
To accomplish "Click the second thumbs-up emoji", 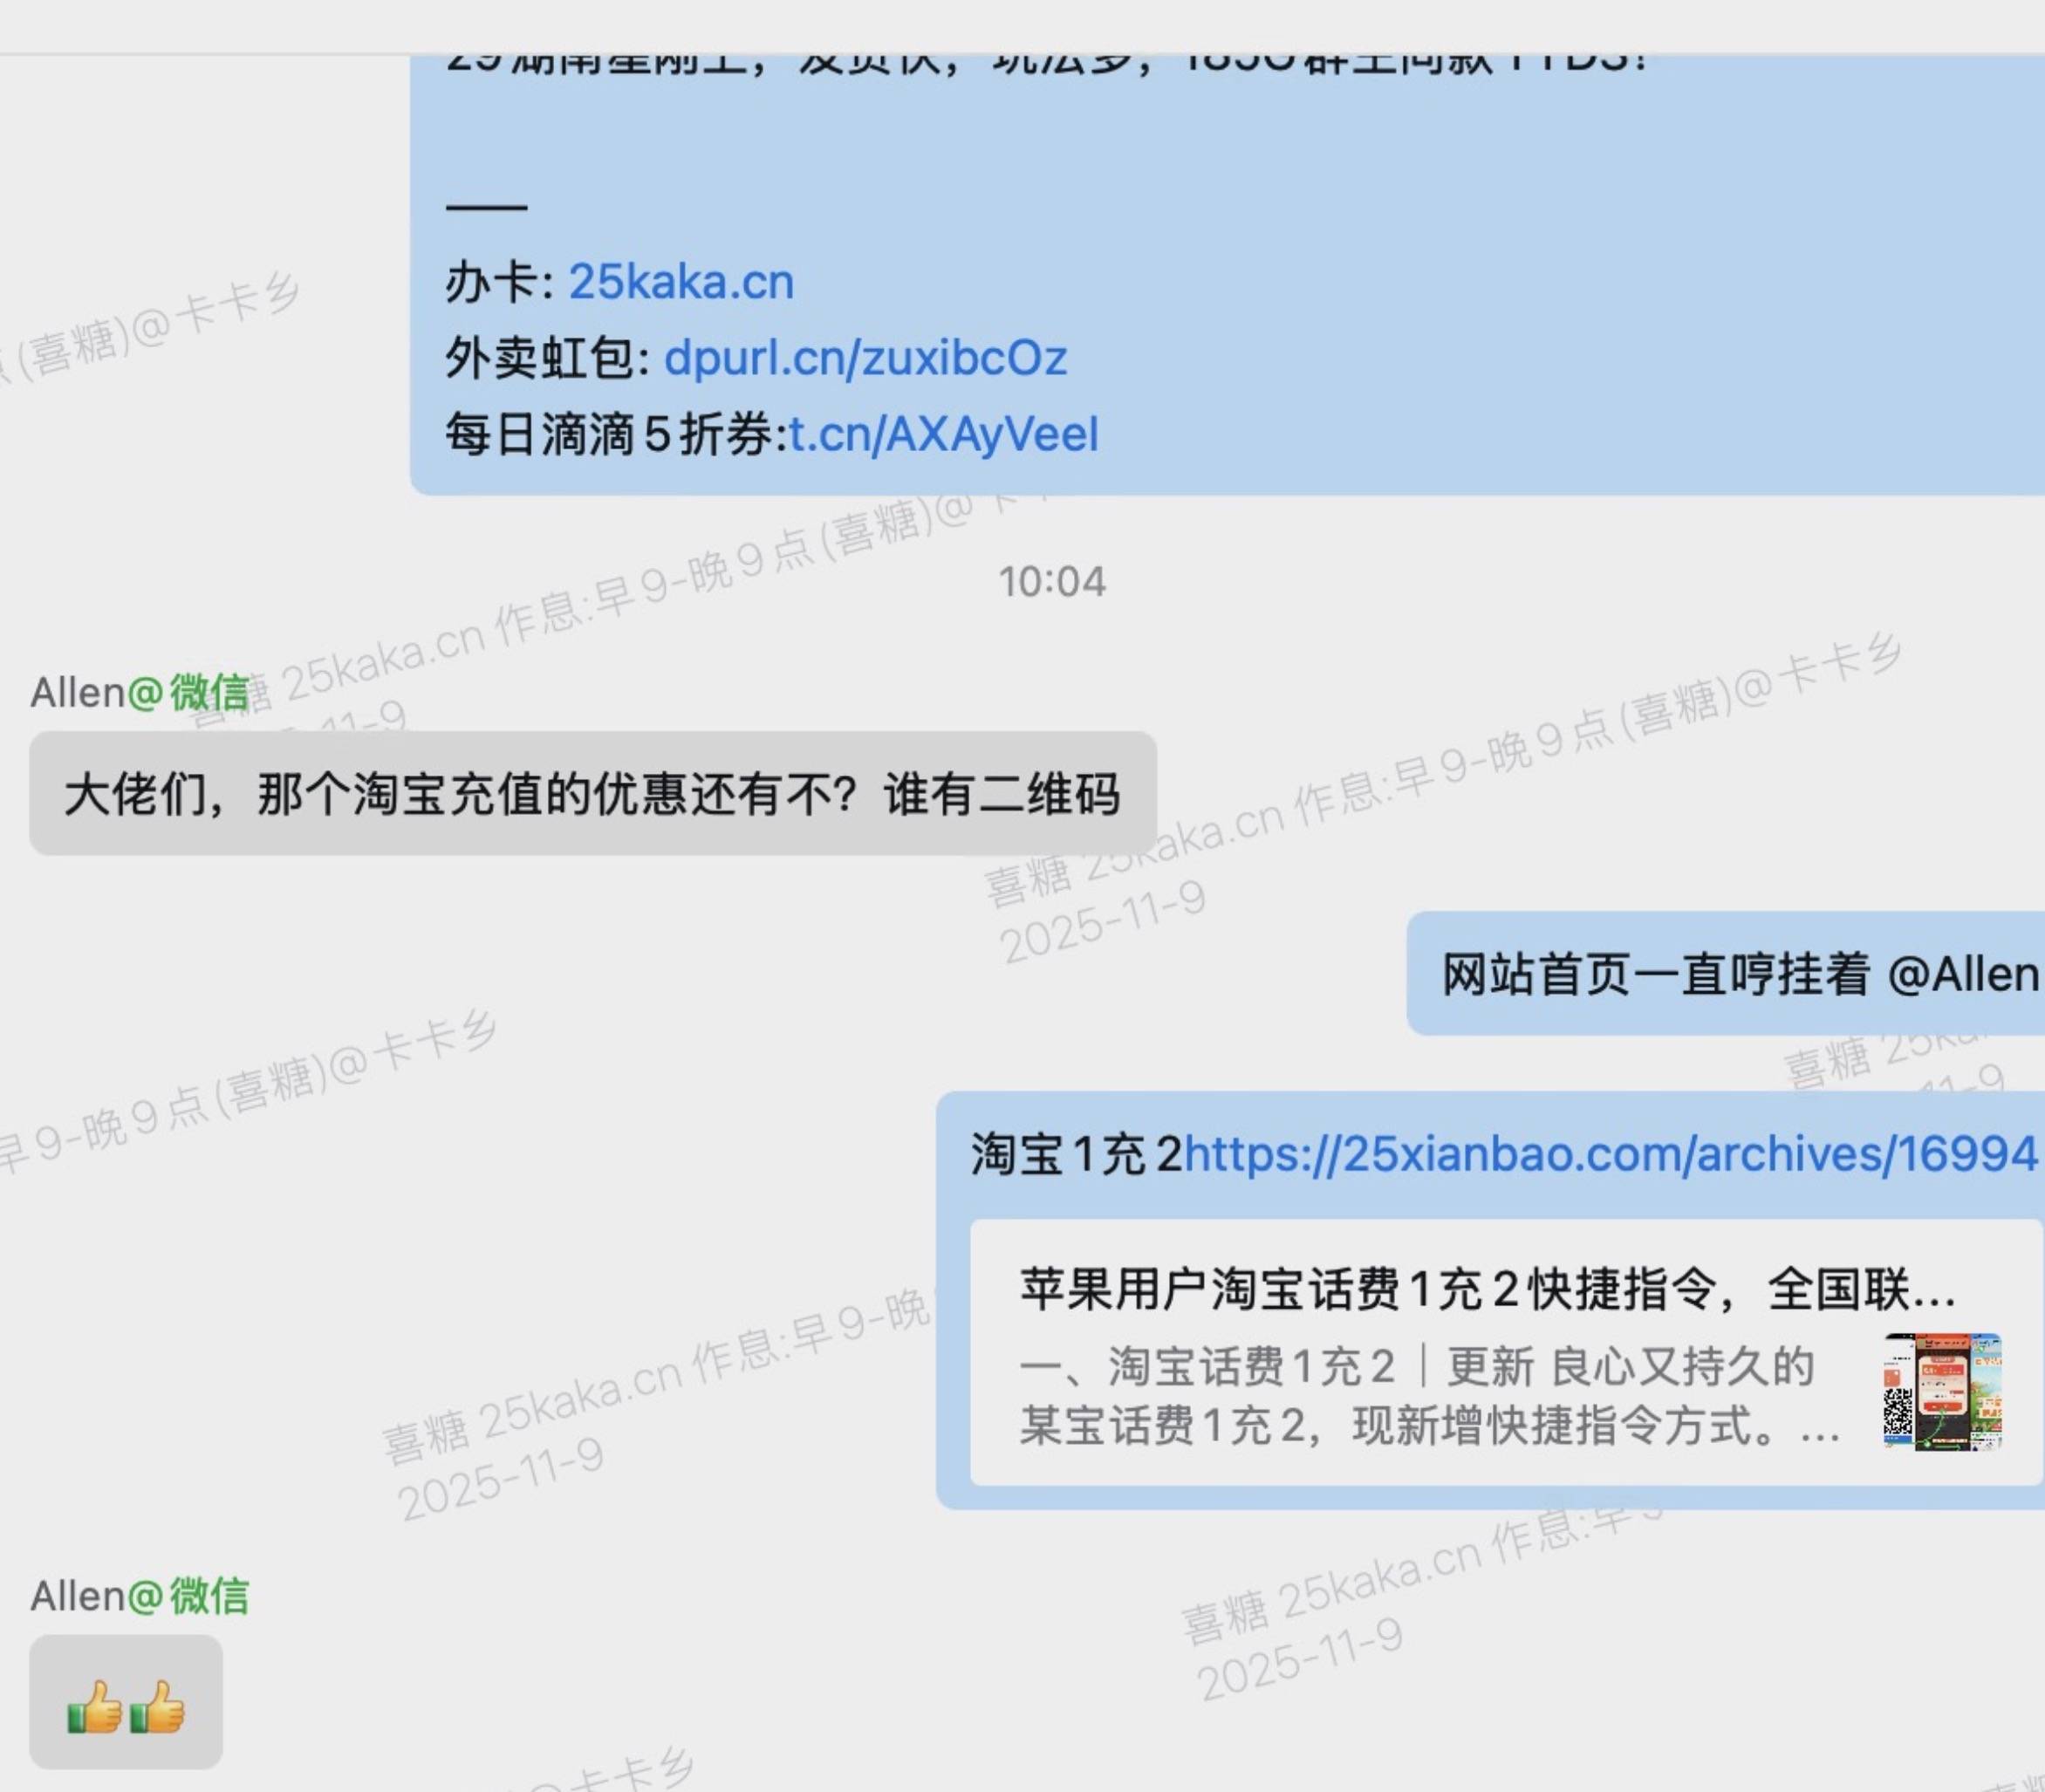I will pyautogui.click(x=158, y=1706).
